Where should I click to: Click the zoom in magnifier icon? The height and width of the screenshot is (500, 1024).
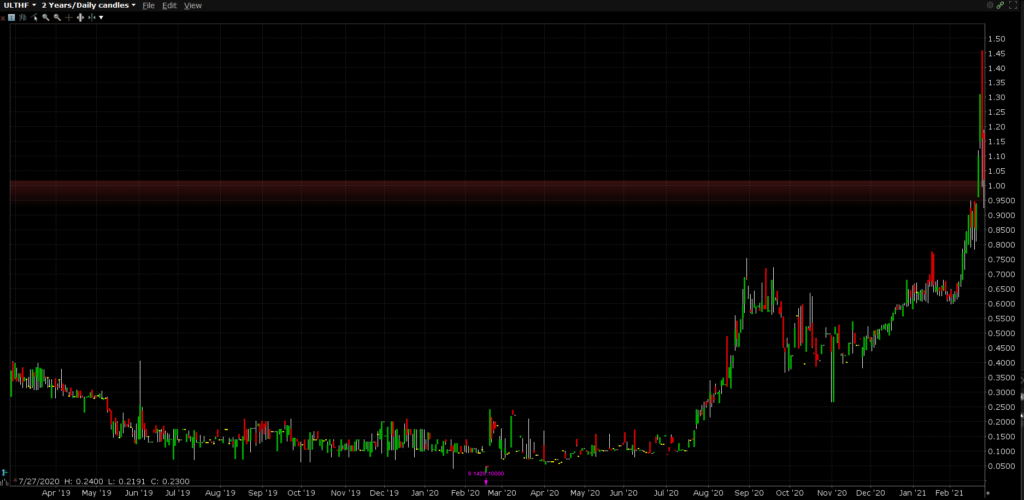point(46,18)
